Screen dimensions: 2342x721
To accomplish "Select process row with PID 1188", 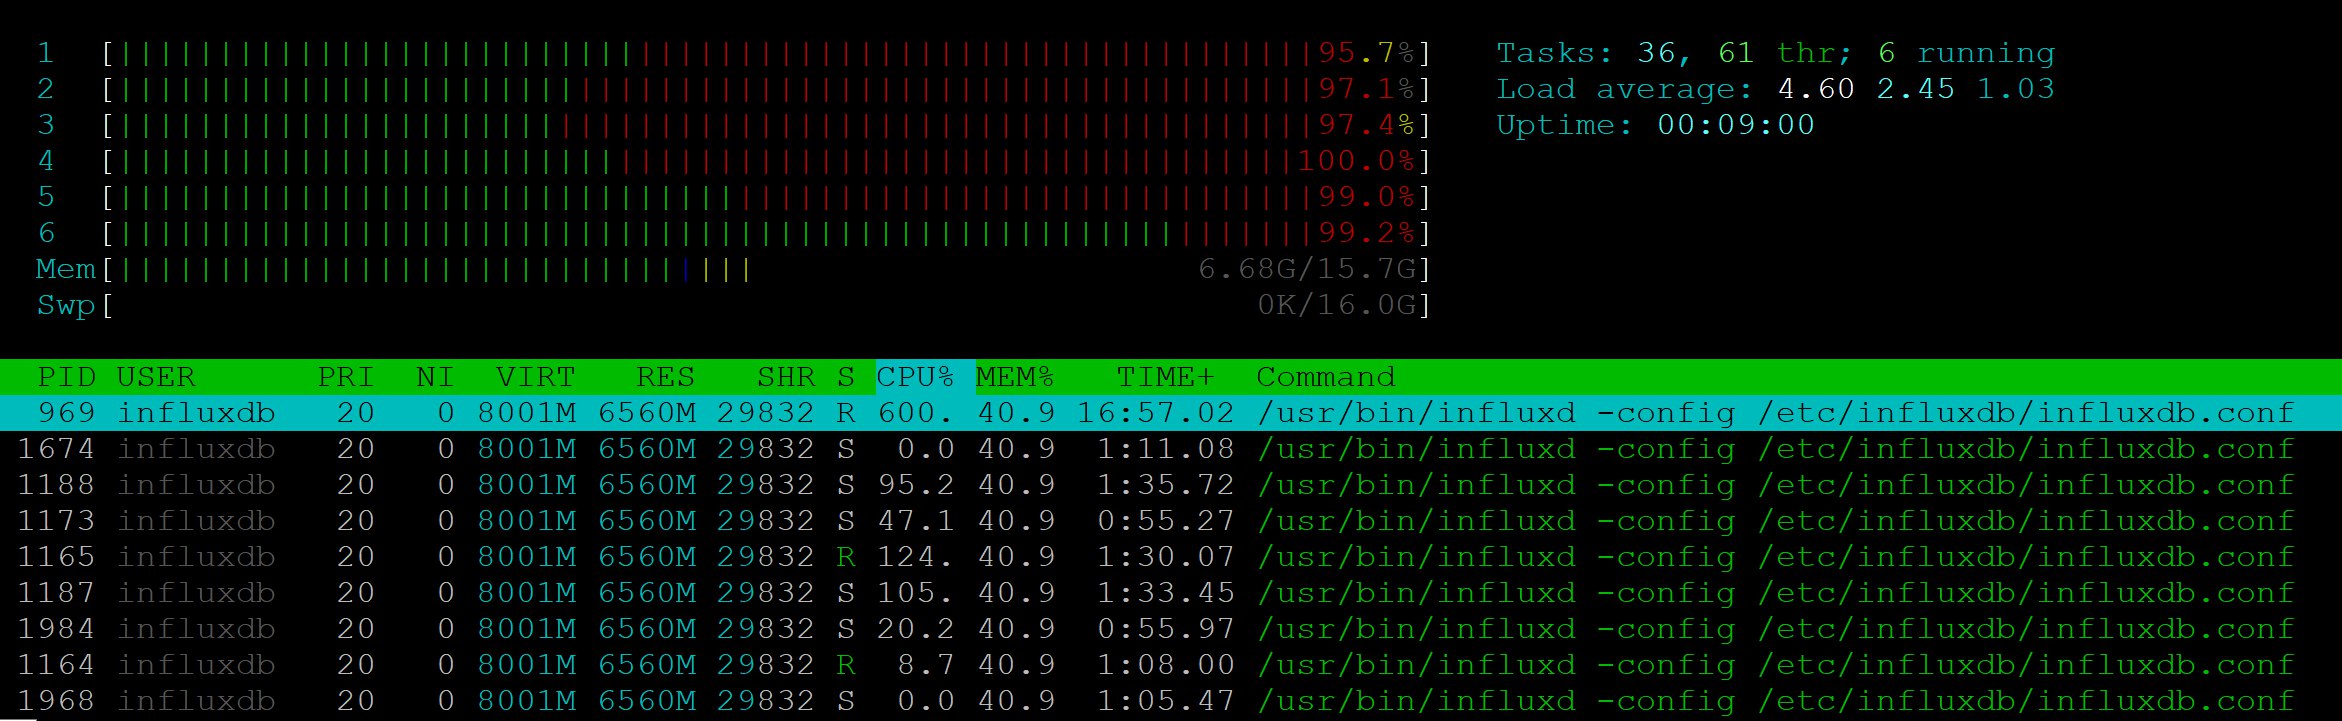I will (1171, 485).
